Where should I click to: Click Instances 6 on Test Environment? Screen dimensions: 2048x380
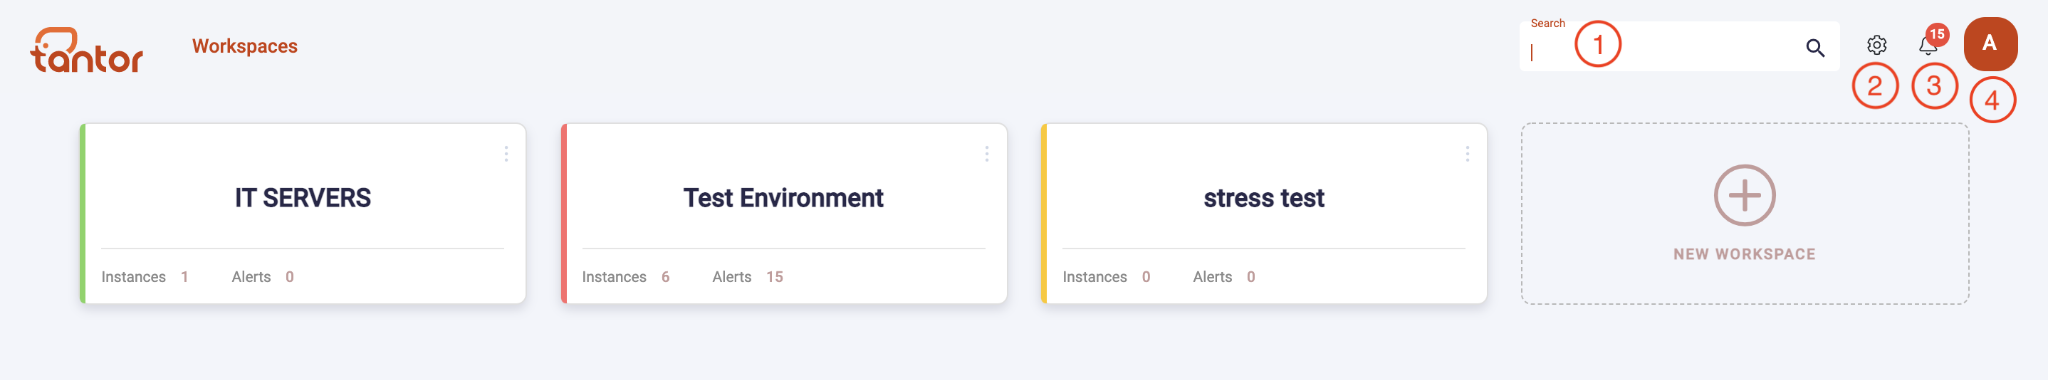[x=626, y=277]
